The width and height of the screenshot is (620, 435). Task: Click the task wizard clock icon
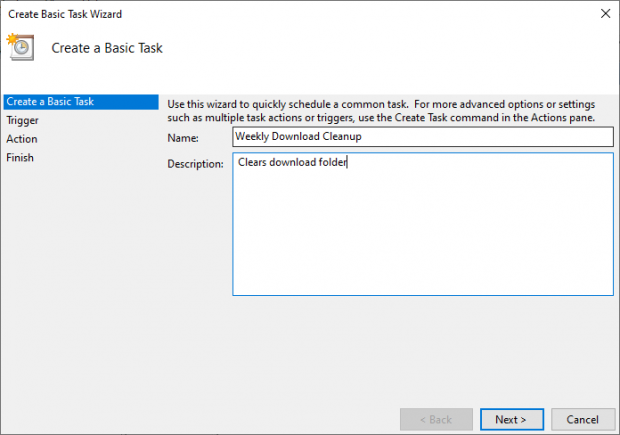[x=21, y=47]
